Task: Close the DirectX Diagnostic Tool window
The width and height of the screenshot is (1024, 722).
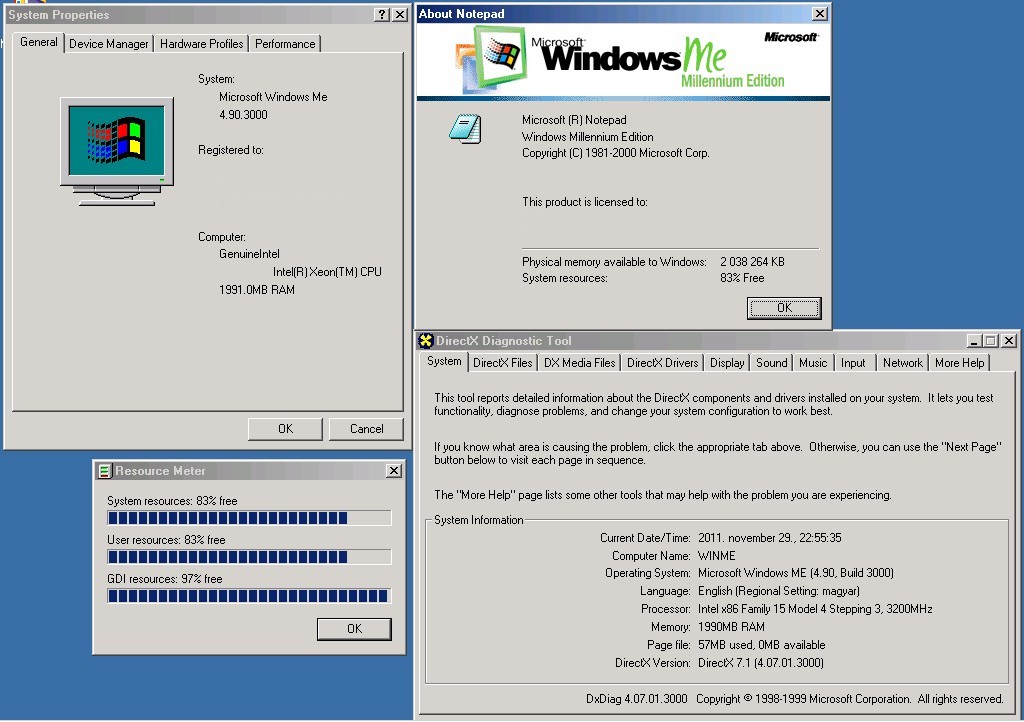Action: (1009, 340)
